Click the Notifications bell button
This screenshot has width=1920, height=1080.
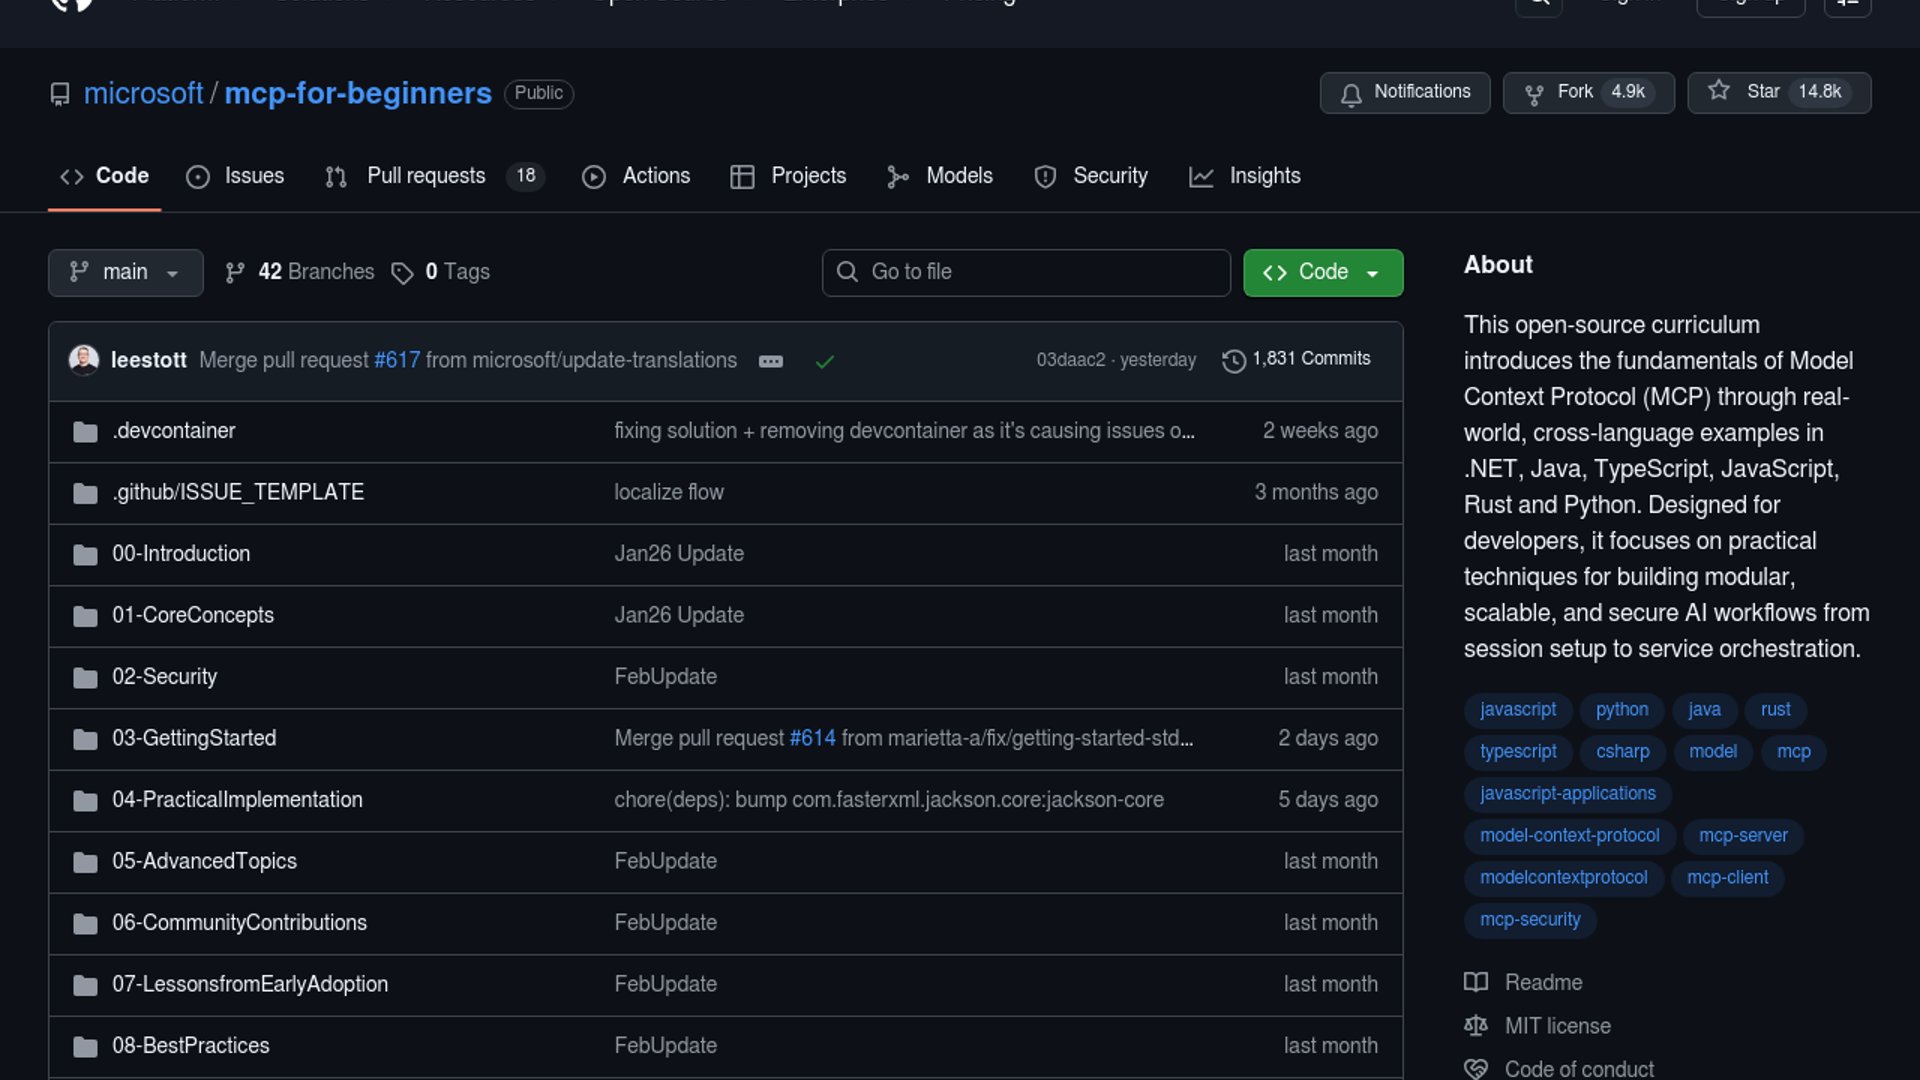1404,92
